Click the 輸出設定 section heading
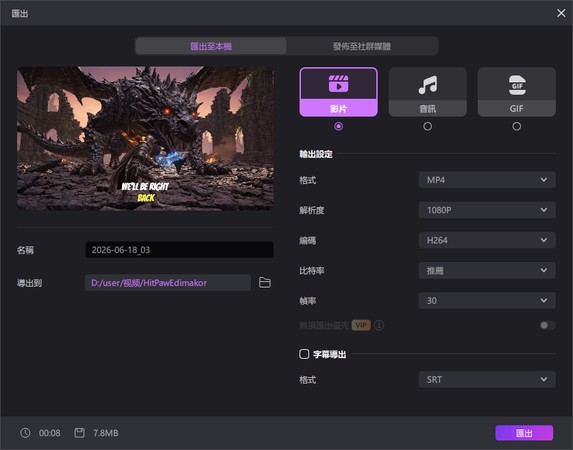The width and height of the screenshot is (573, 450). 316,154
